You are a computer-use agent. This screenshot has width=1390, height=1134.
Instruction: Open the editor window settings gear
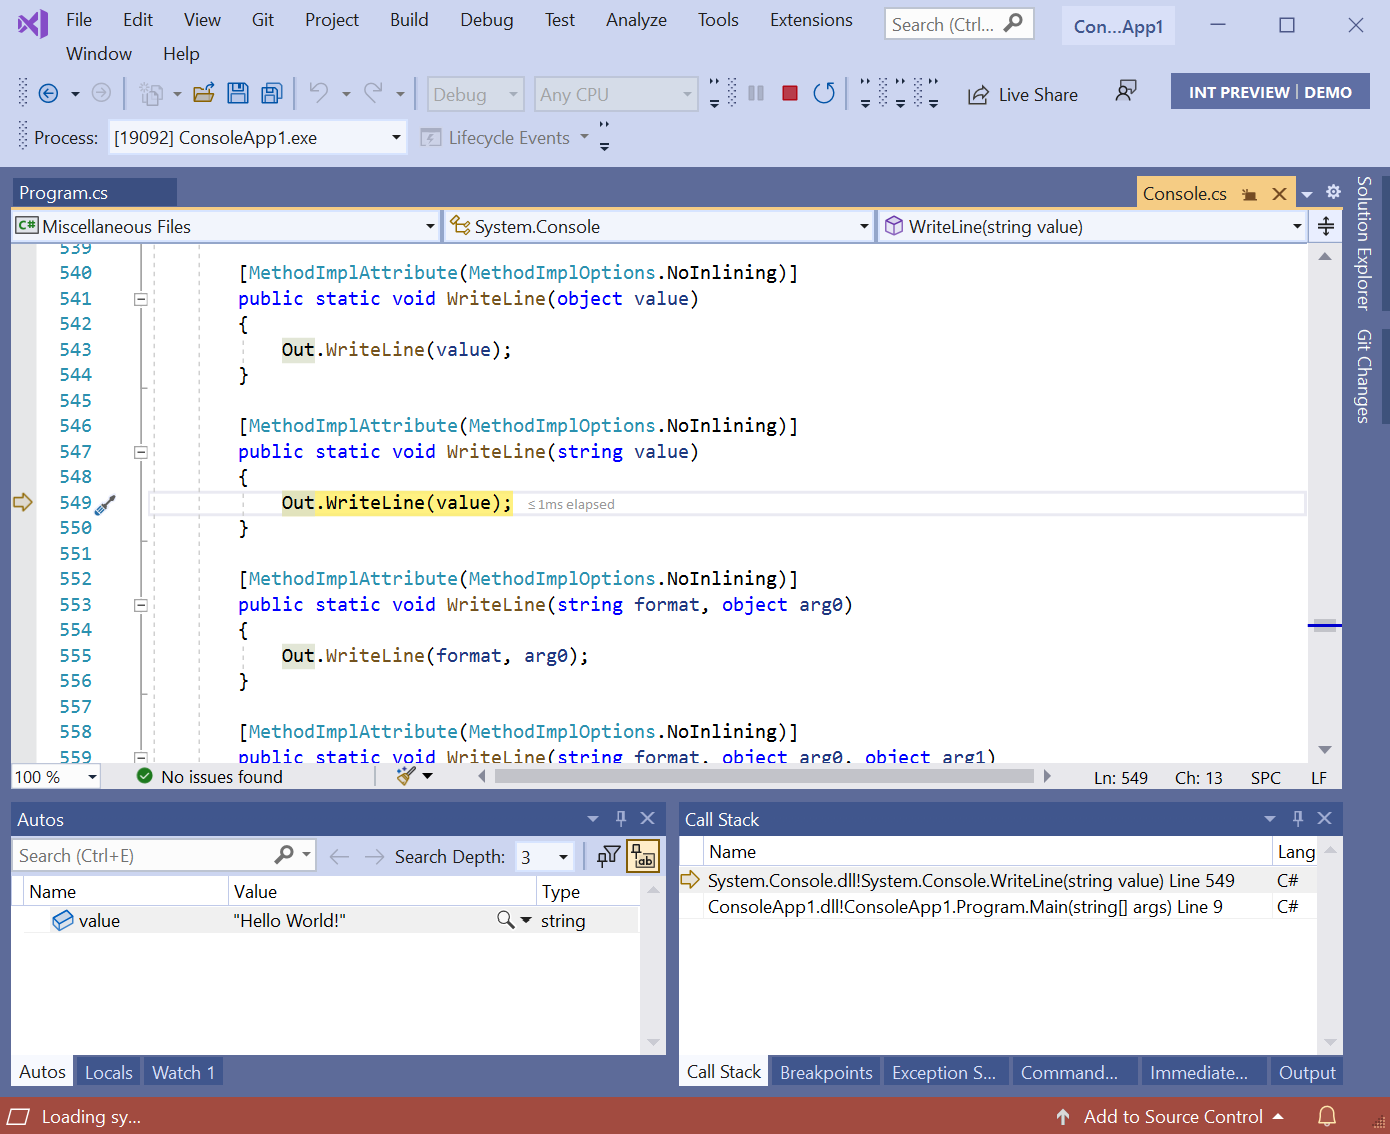pyautogui.click(x=1333, y=192)
